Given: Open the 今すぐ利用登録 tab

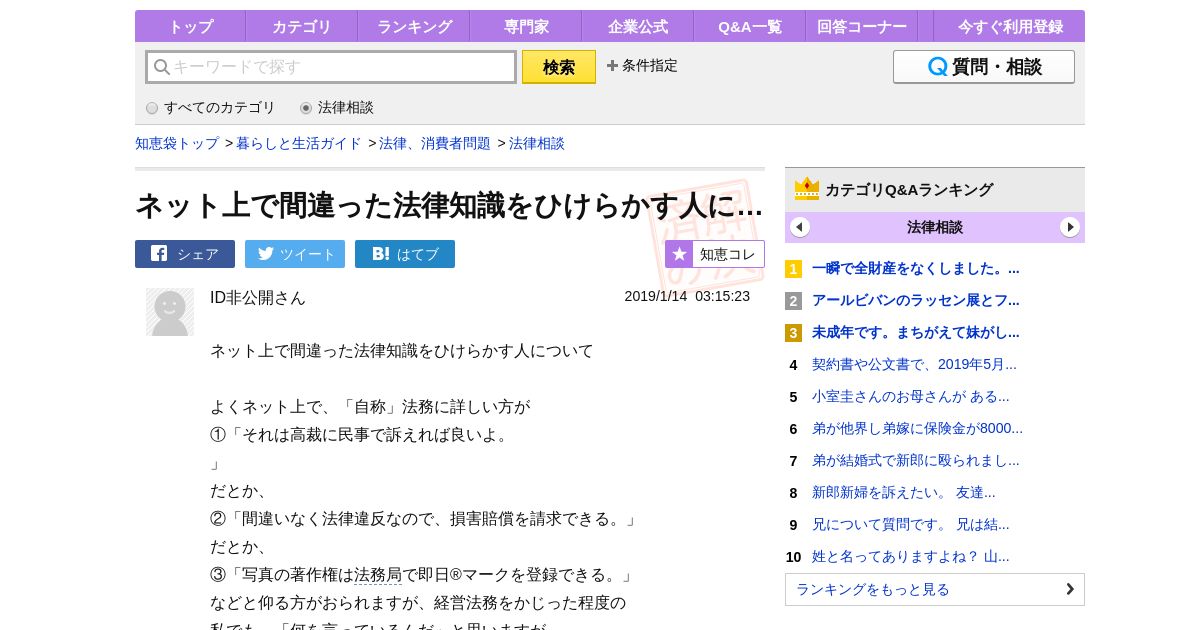Looking at the screenshot, I should [x=1009, y=27].
